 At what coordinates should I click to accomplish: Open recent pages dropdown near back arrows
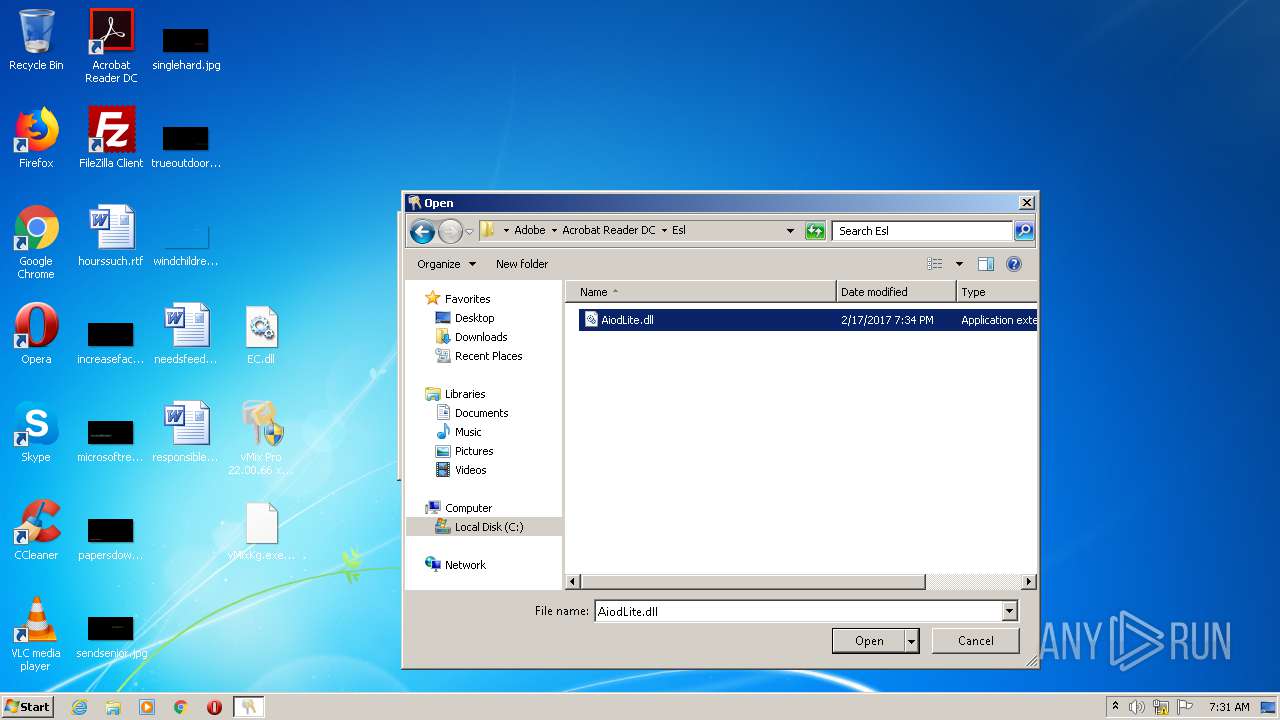469,232
